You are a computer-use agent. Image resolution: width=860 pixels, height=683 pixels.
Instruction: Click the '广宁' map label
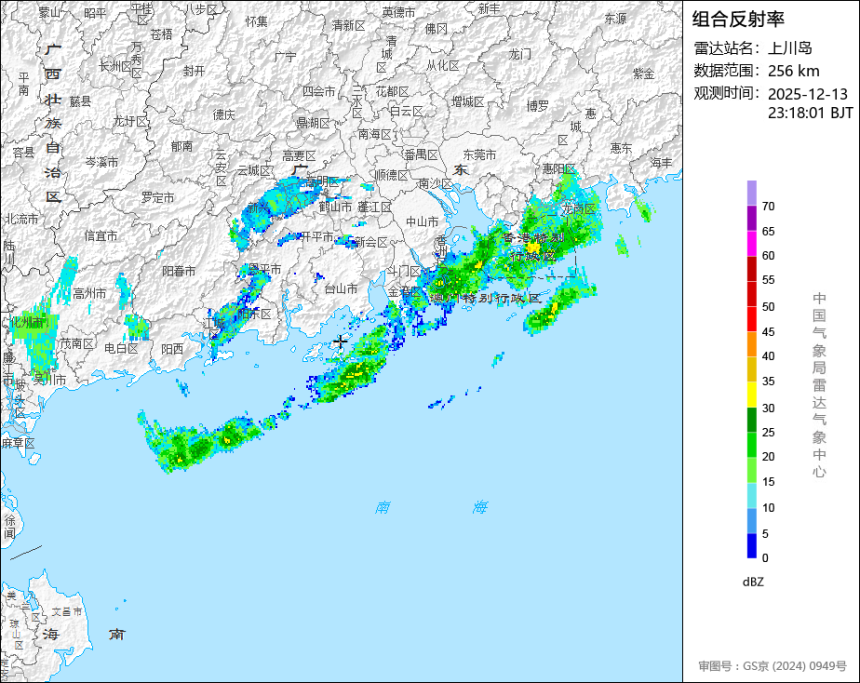coord(285,57)
